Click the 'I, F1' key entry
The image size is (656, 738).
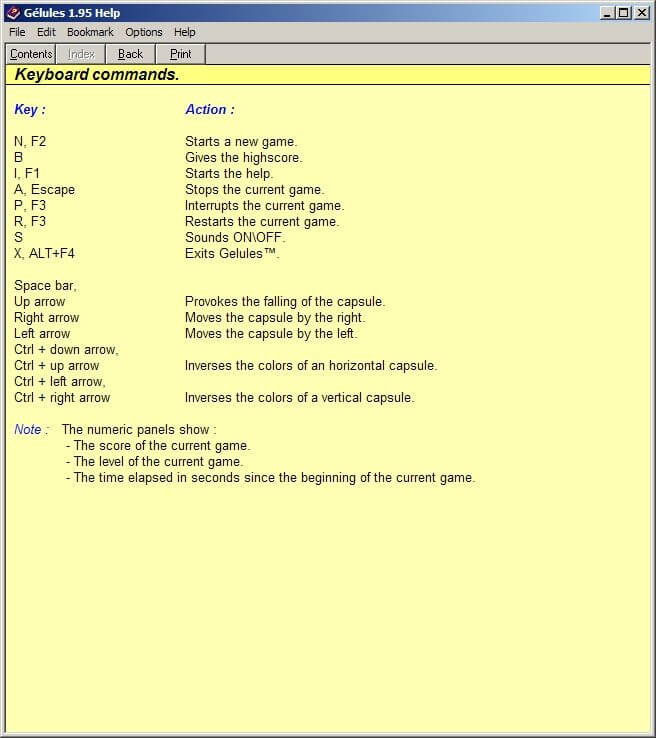pos(26,173)
